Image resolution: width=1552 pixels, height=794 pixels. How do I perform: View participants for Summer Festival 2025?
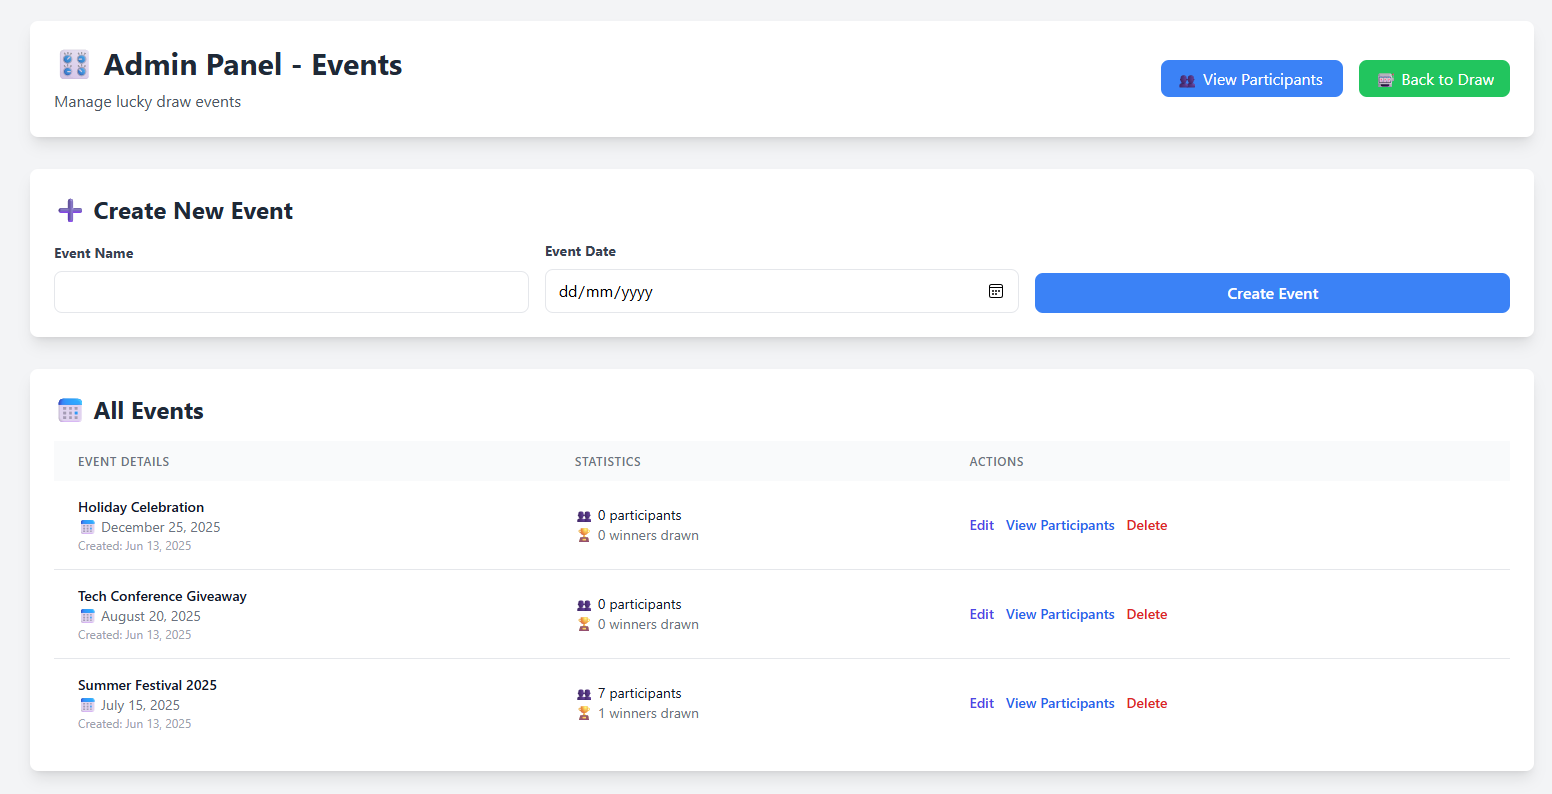(x=1059, y=703)
